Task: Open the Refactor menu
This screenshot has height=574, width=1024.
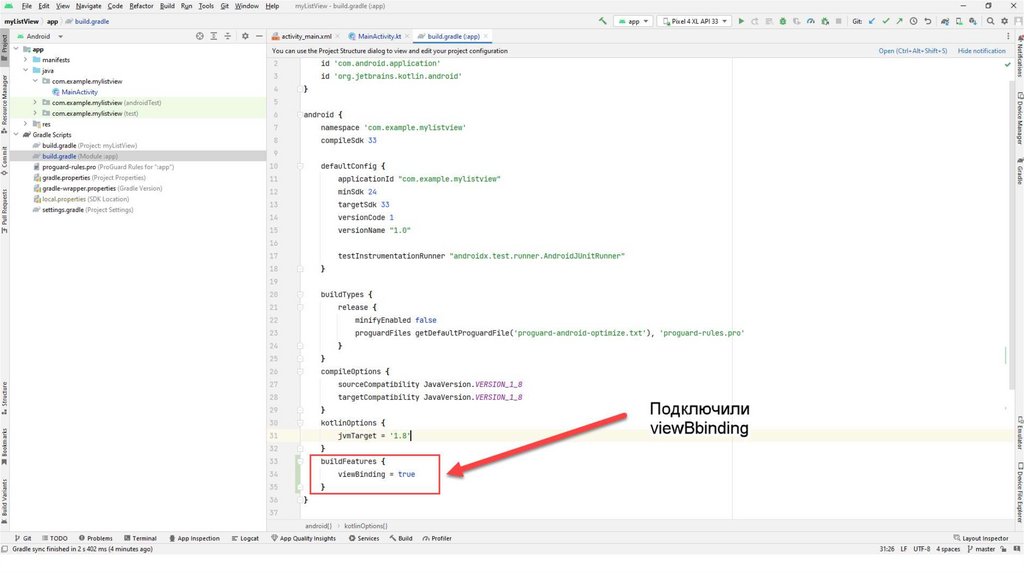Action: (x=141, y=6)
